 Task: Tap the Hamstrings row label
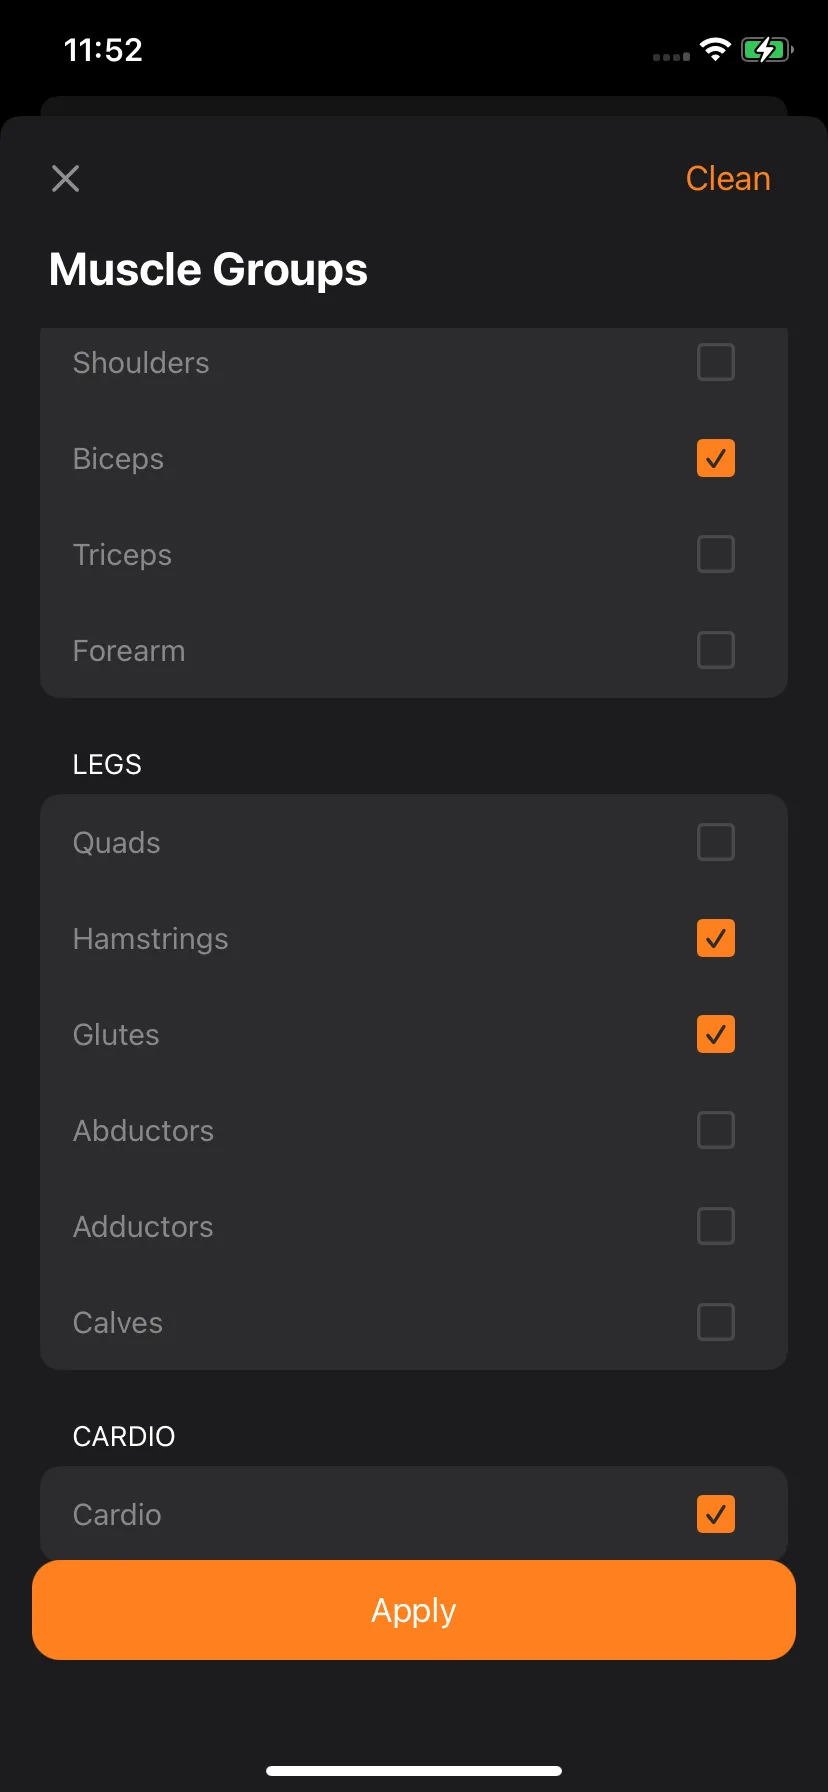(150, 939)
